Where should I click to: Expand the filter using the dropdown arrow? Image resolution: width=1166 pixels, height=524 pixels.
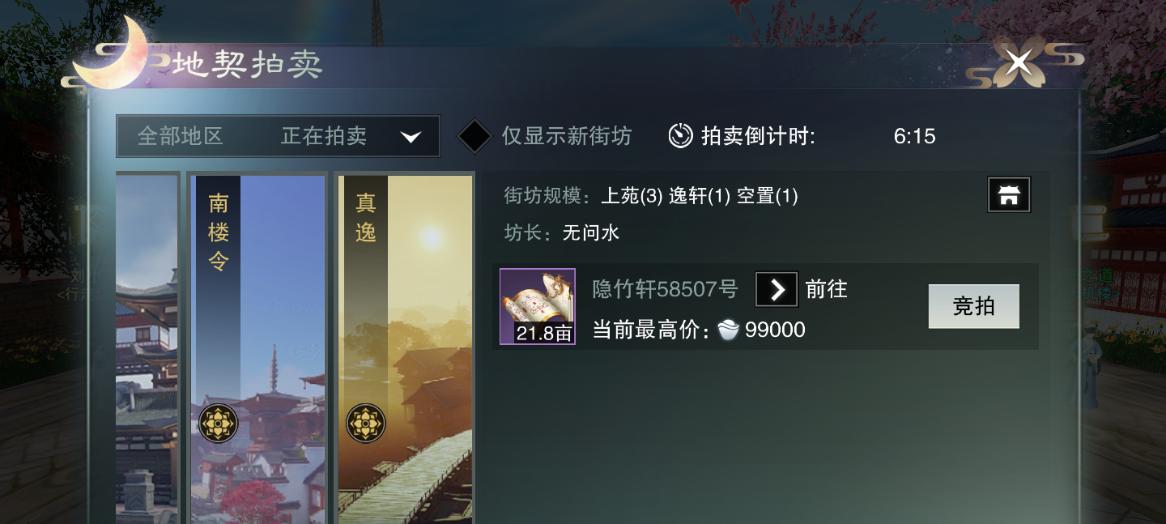point(410,137)
